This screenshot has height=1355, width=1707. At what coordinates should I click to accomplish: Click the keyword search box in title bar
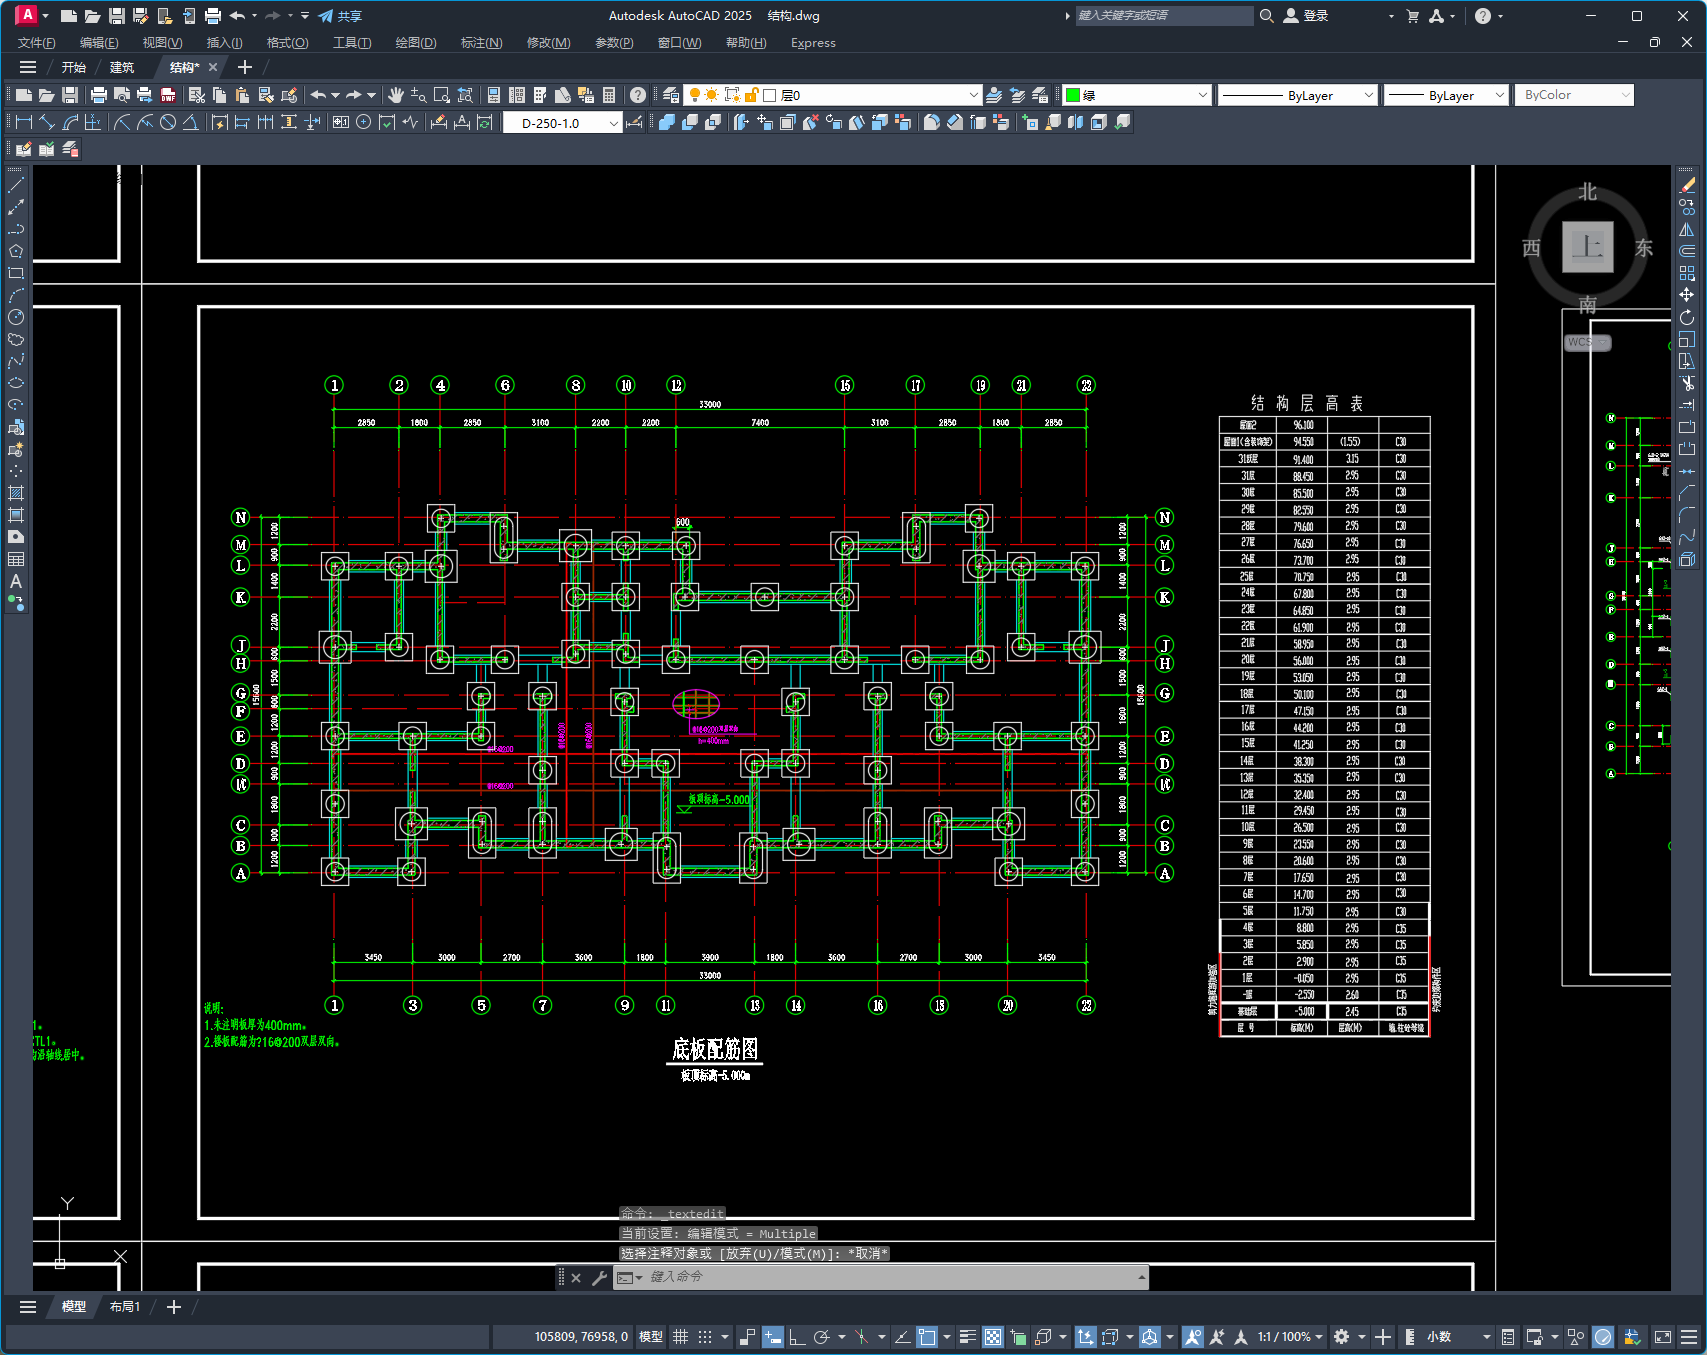coord(1164,16)
